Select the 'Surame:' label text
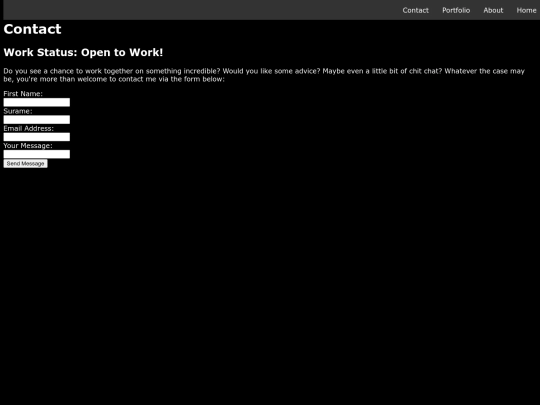The width and height of the screenshot is (540, 405). click(18, 111)
